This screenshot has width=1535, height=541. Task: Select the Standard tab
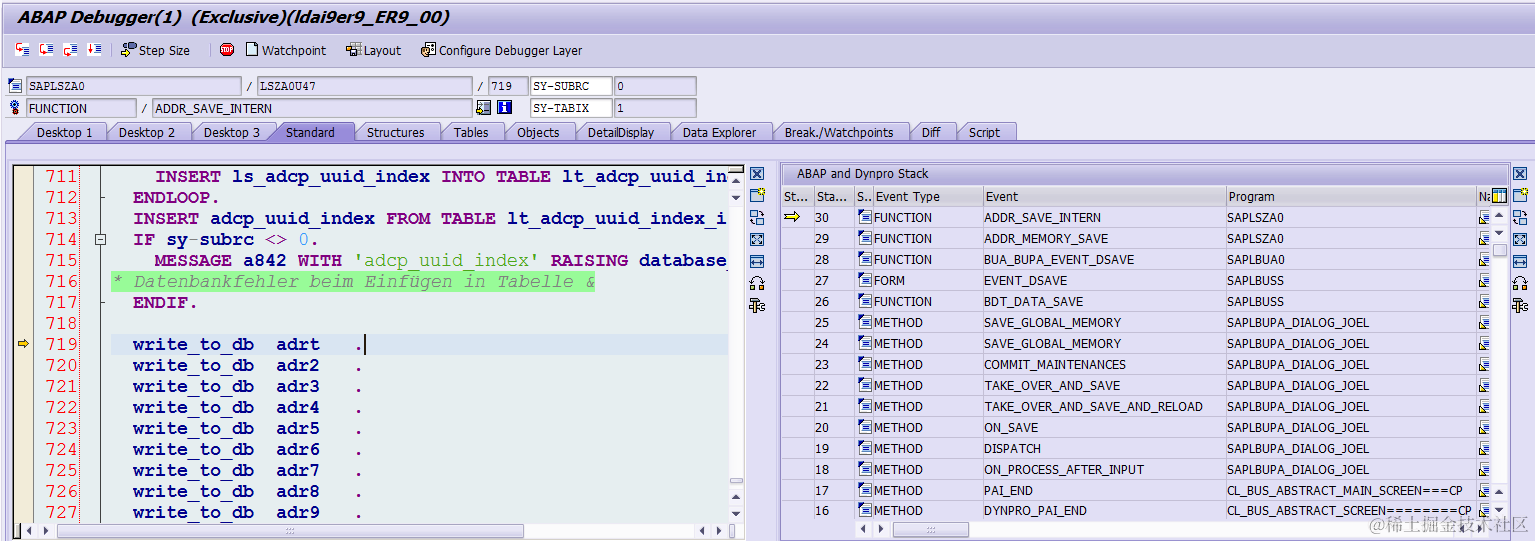(x=310, y=132)
